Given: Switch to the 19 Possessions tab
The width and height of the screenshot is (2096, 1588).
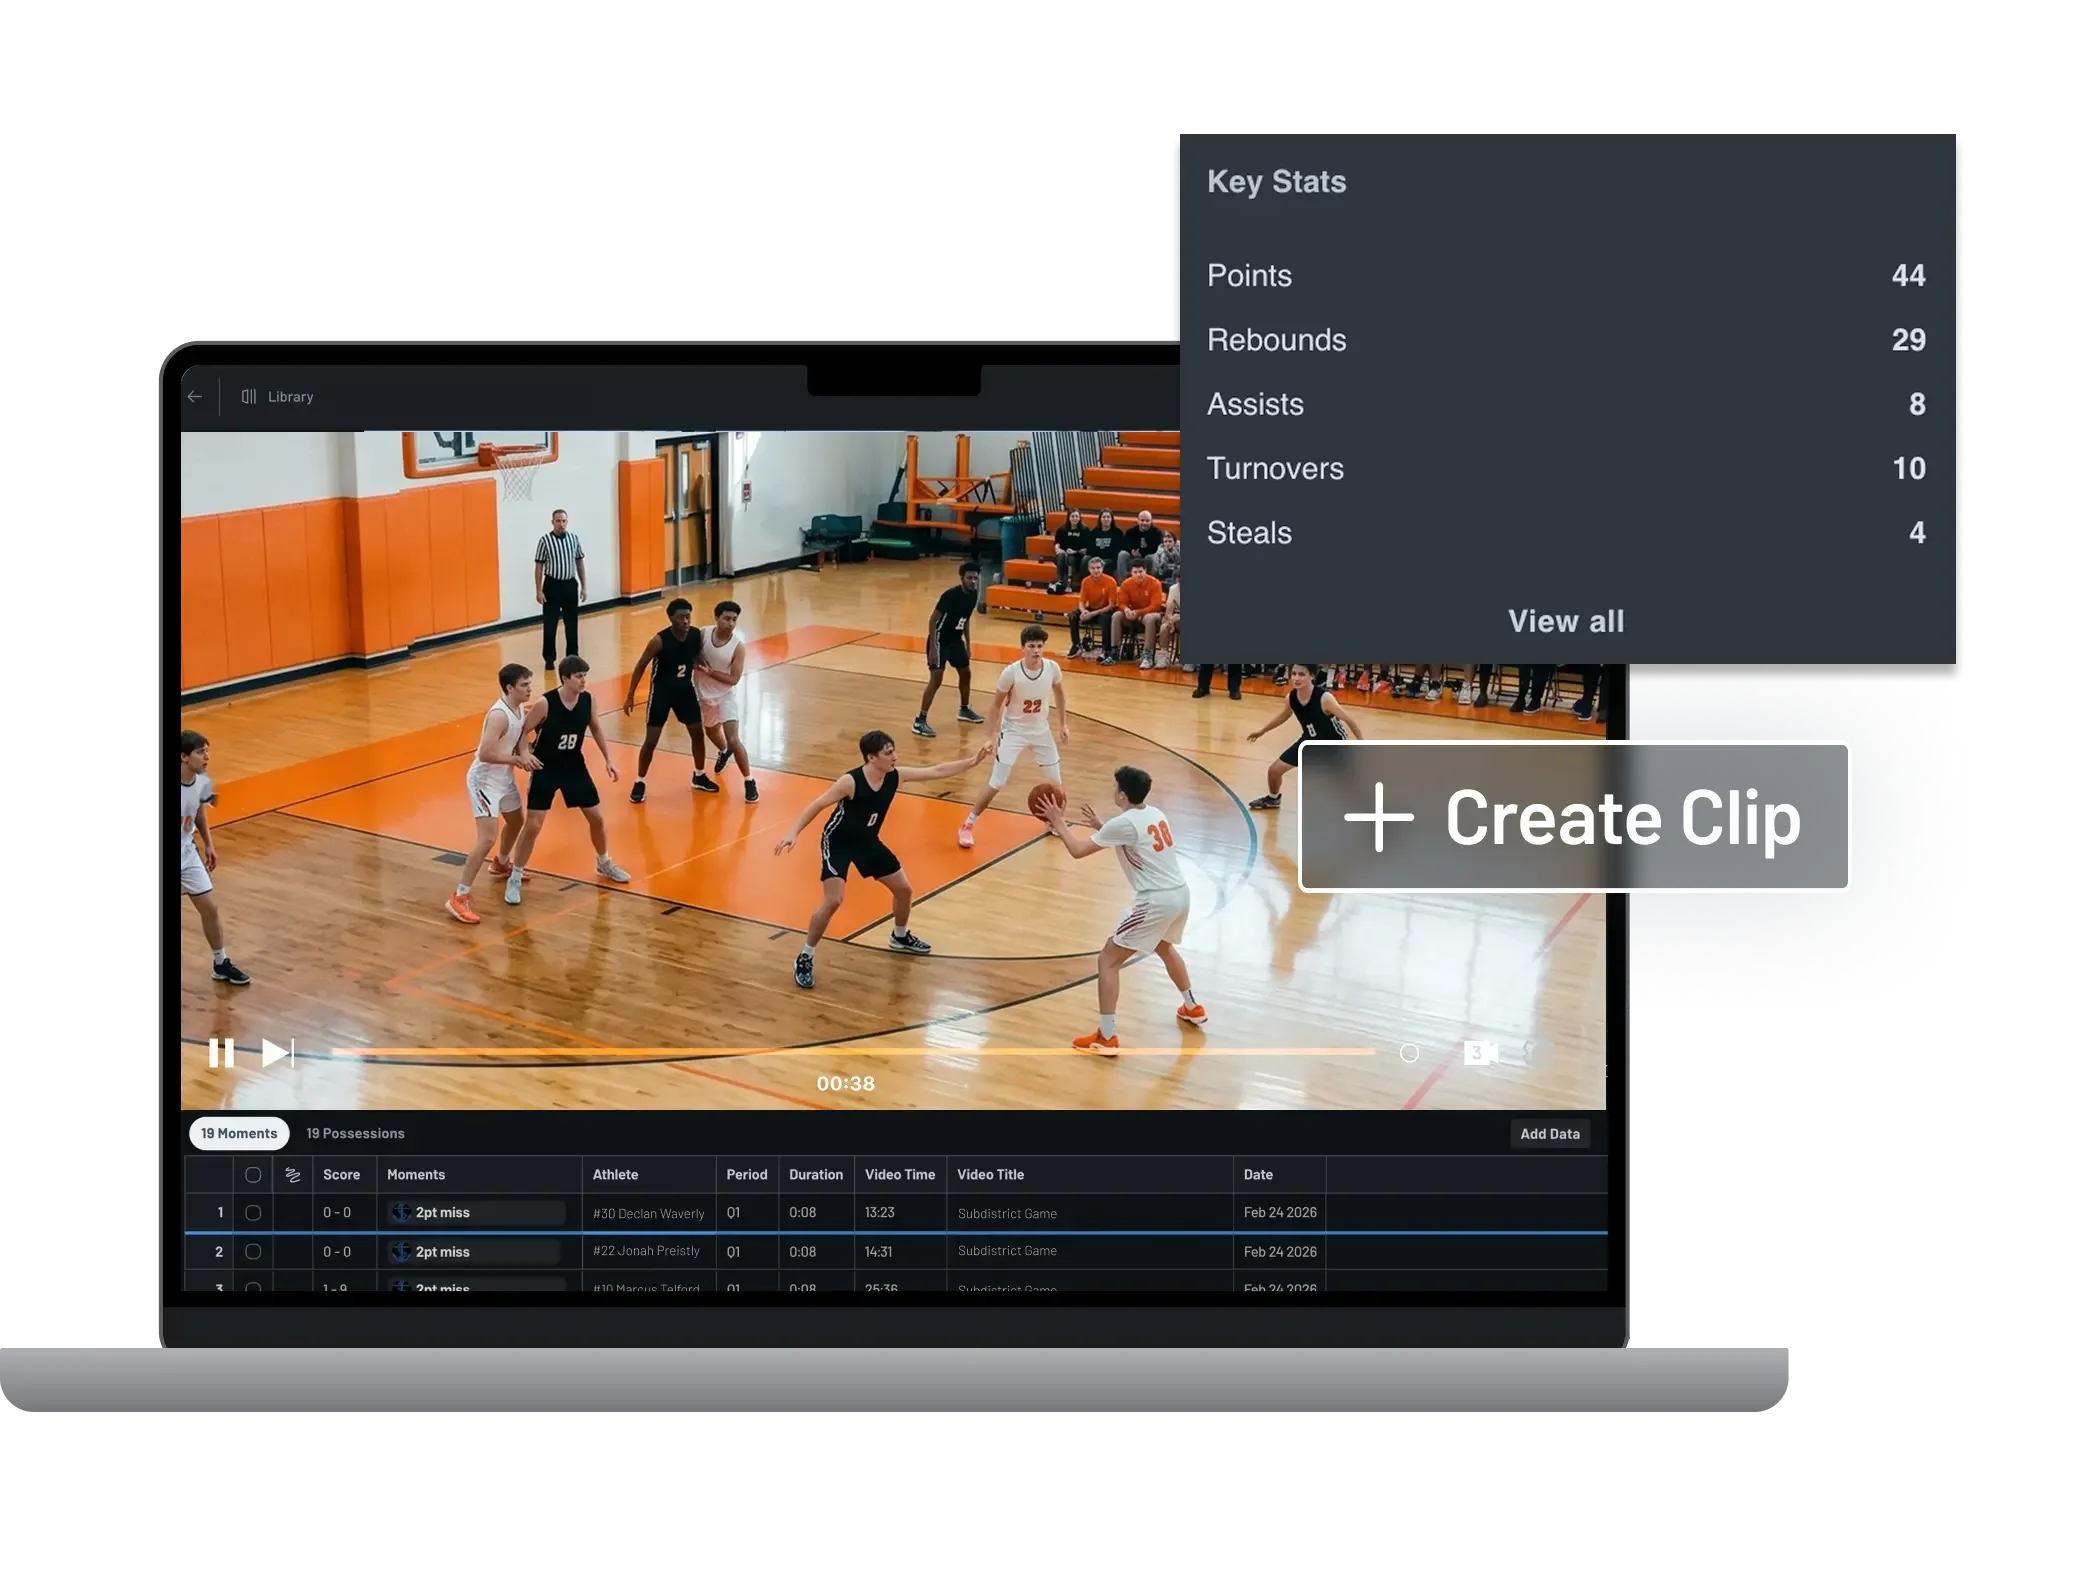Looking at the screenshot, I should click(x=355, y=1134).
